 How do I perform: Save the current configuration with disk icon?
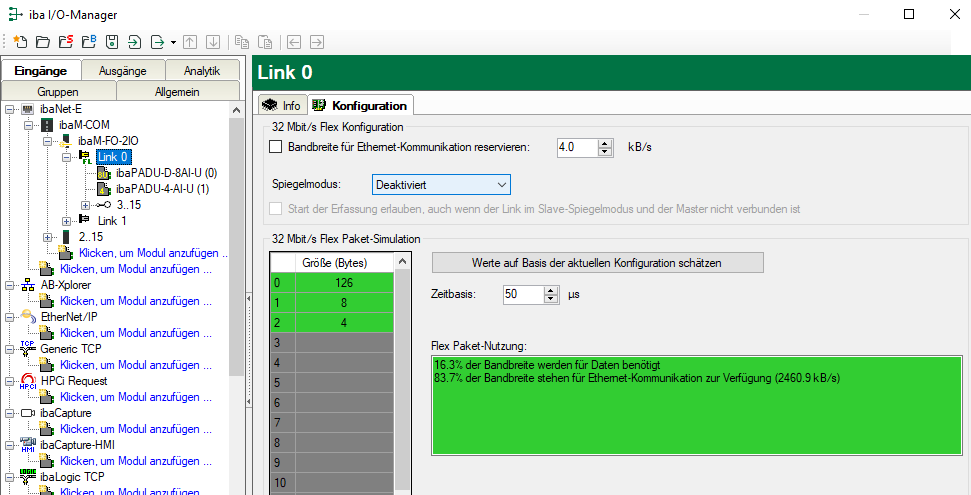(x=111, y=42)
